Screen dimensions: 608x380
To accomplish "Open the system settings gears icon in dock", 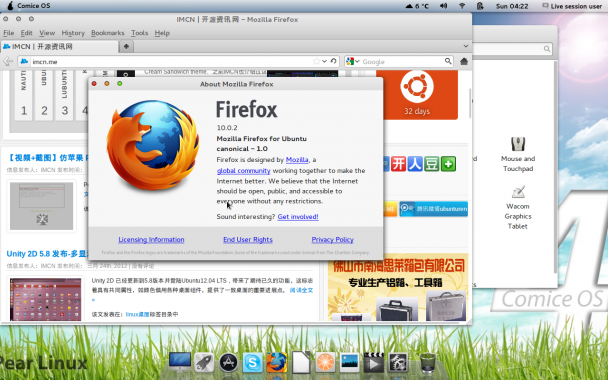I will coord(398,363).
